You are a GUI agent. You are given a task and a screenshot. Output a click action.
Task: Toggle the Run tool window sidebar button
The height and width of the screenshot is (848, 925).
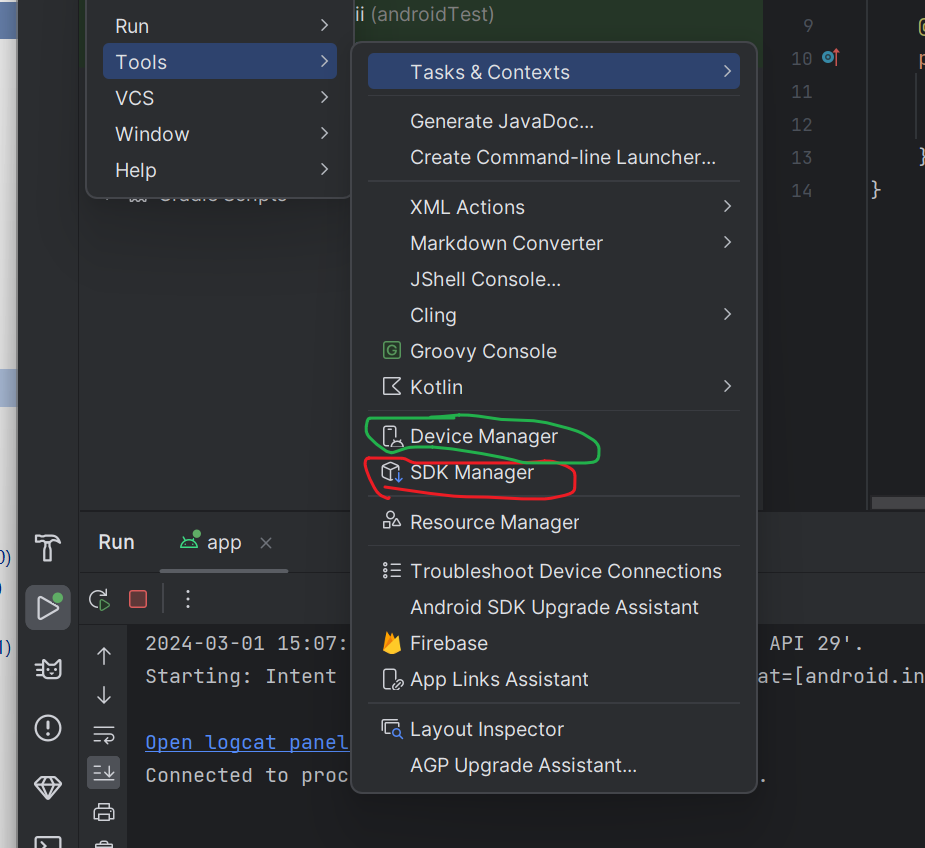point(48,607)
